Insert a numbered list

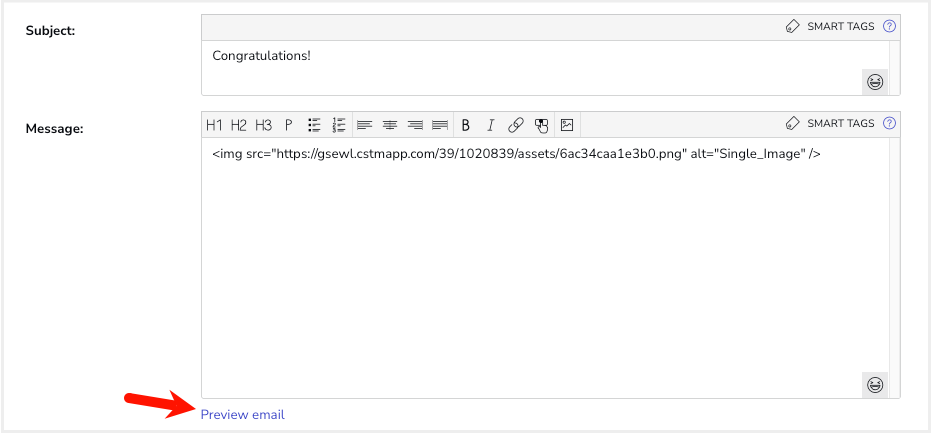[x=339, y=125]
